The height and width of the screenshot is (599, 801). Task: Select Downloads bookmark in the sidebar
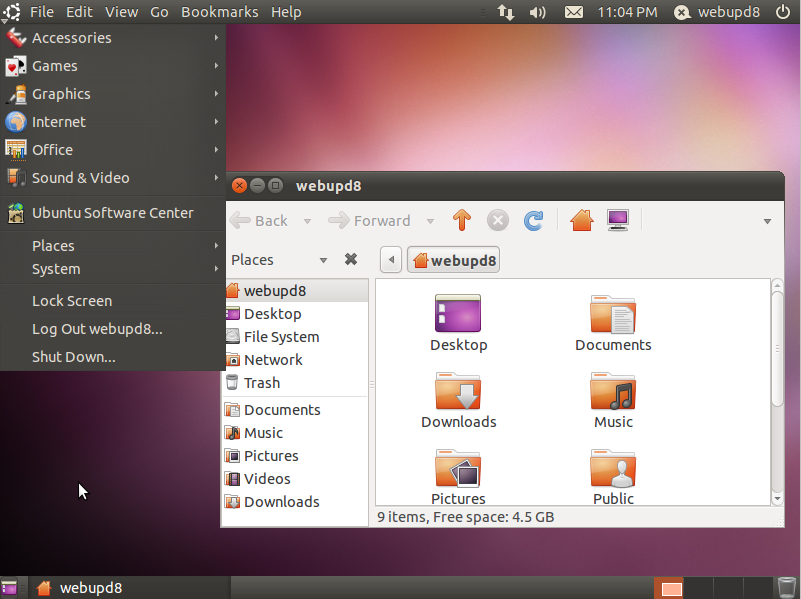(x=296, y=502)
